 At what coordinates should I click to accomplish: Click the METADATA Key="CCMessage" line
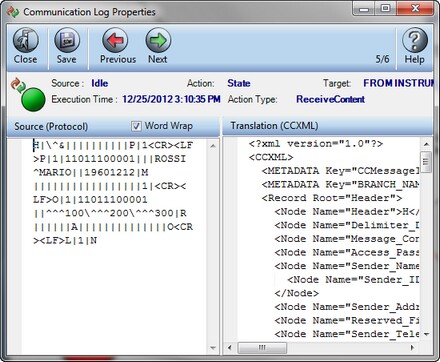click(340, 171)
